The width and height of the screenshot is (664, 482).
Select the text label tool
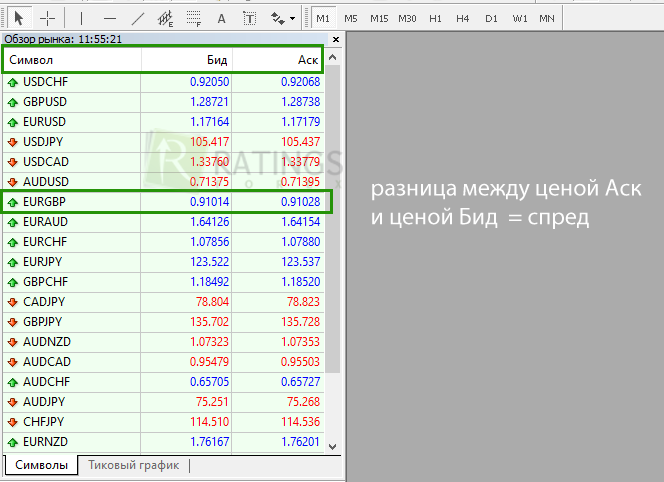pos(249,18)
